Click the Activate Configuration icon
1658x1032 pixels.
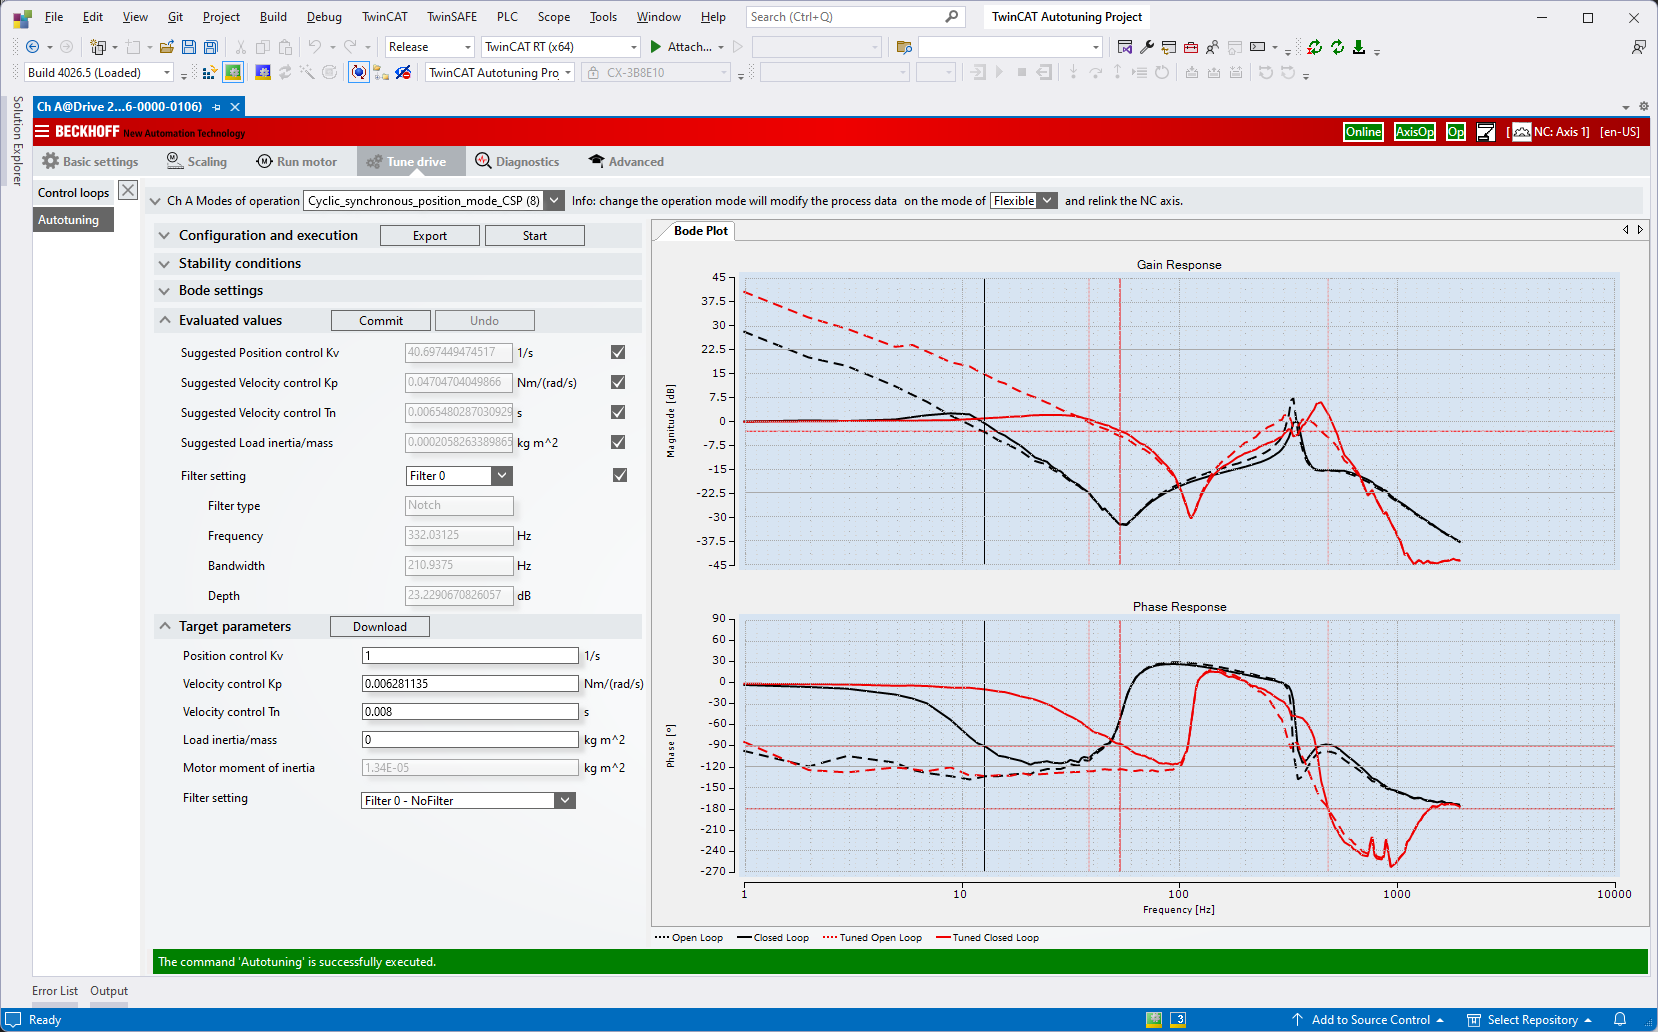click(209, 72)
